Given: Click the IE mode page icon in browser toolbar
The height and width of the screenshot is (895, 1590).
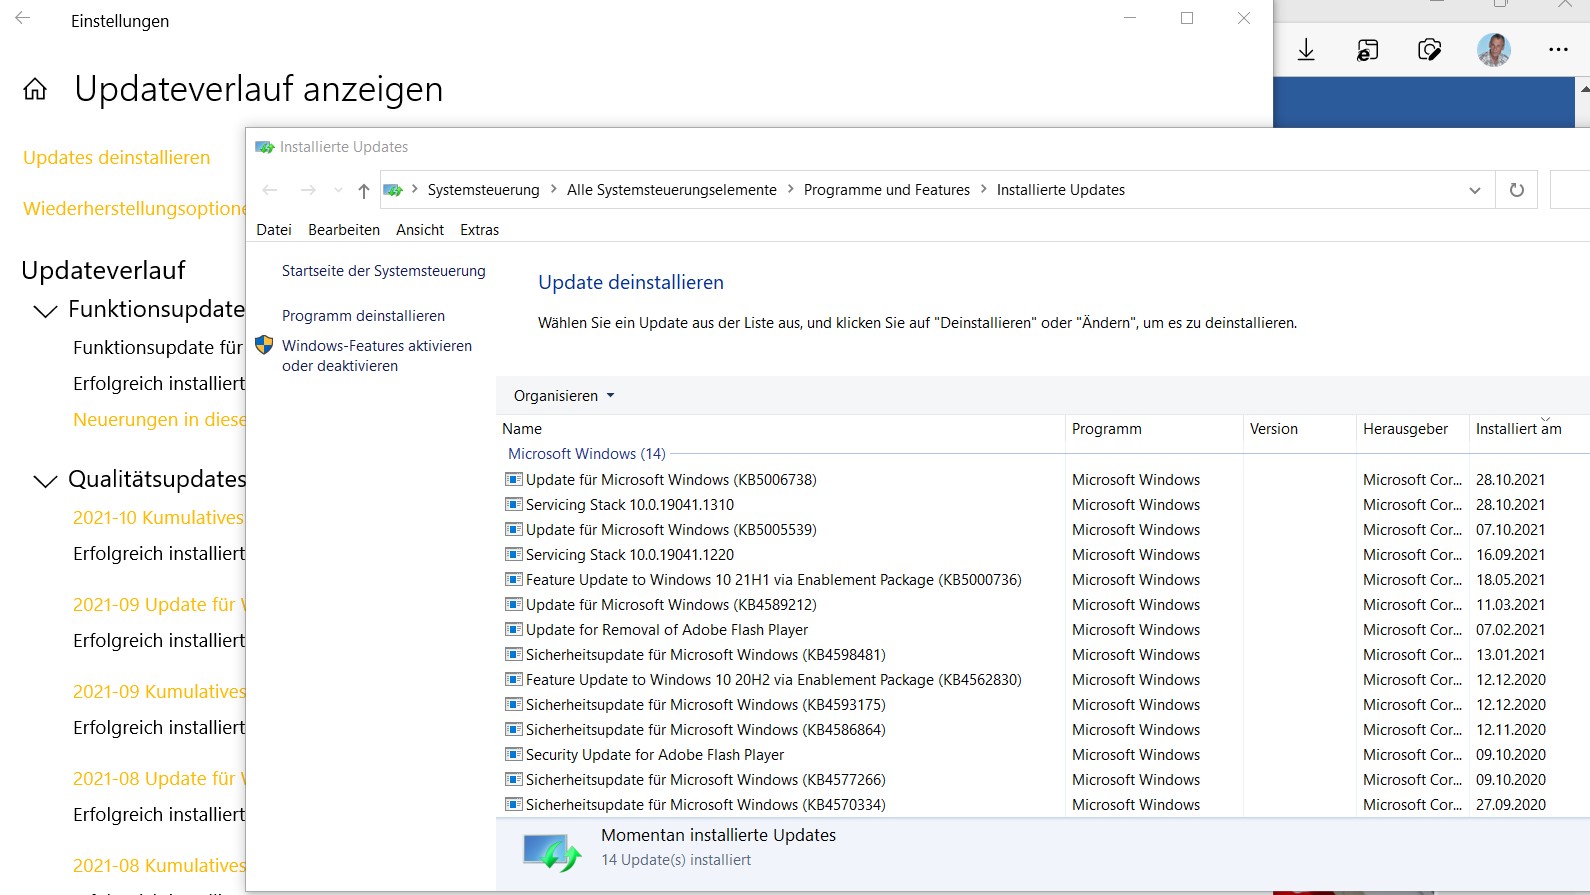Looking at the screenshot, I should pos(1368,49).
